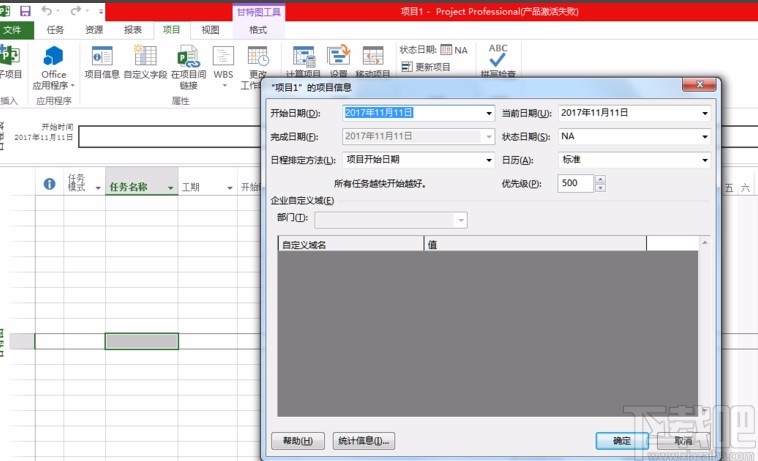Open quick access toolbar customize arrow
The height and width of the screenshot is (461, 758).
click(x=101, y=11)
